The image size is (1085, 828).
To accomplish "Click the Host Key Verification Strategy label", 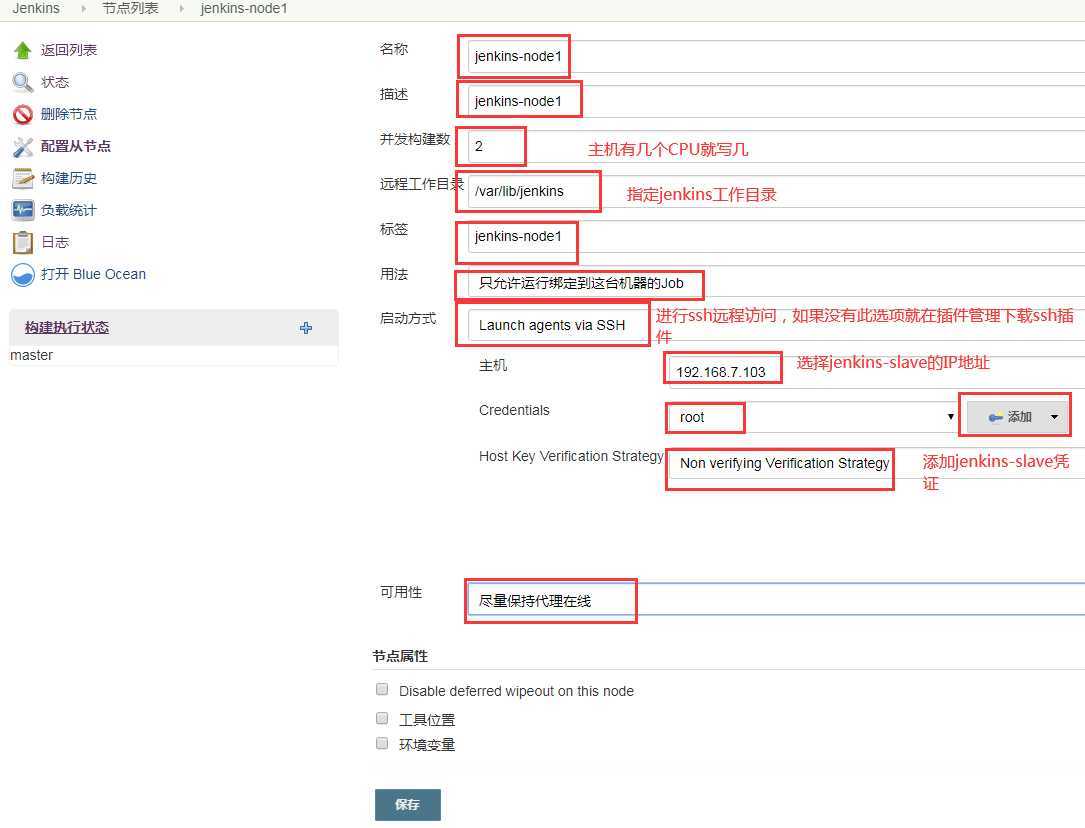I will pyautogui.click(x=571, y=457).
